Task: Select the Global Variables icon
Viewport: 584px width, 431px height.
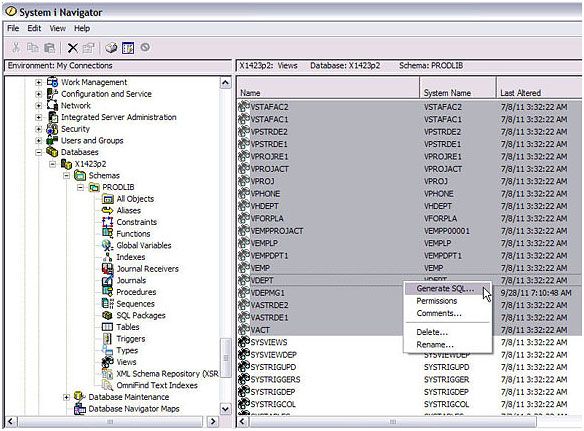Action: (x=108, y=245)
